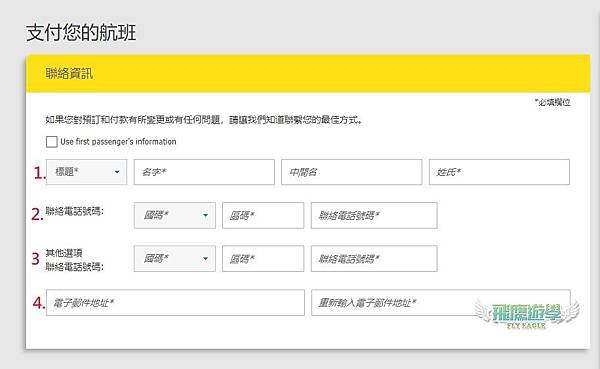
Task: Click phone number field in 聯絡電話號碼 row
Action: (x=374, y=216)
